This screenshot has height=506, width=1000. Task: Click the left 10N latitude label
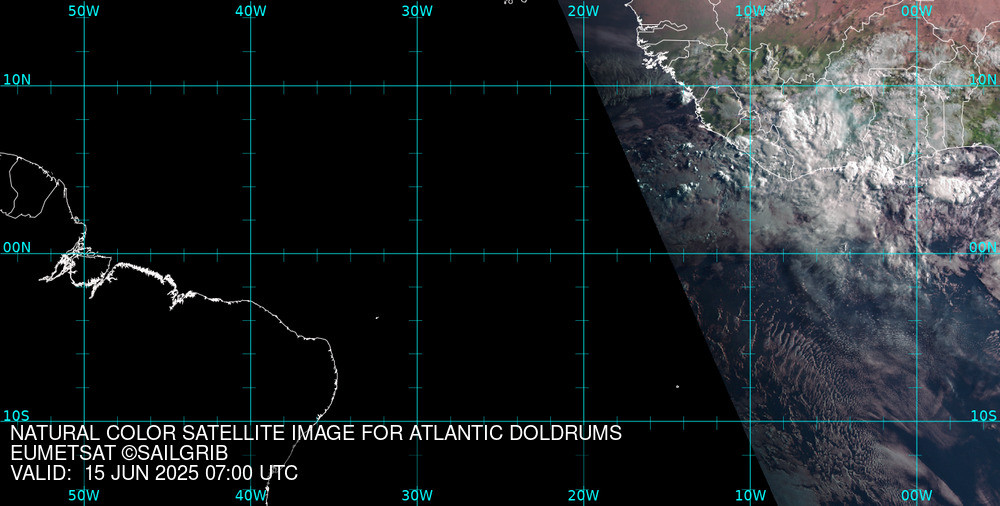click(x=17, y=80)
